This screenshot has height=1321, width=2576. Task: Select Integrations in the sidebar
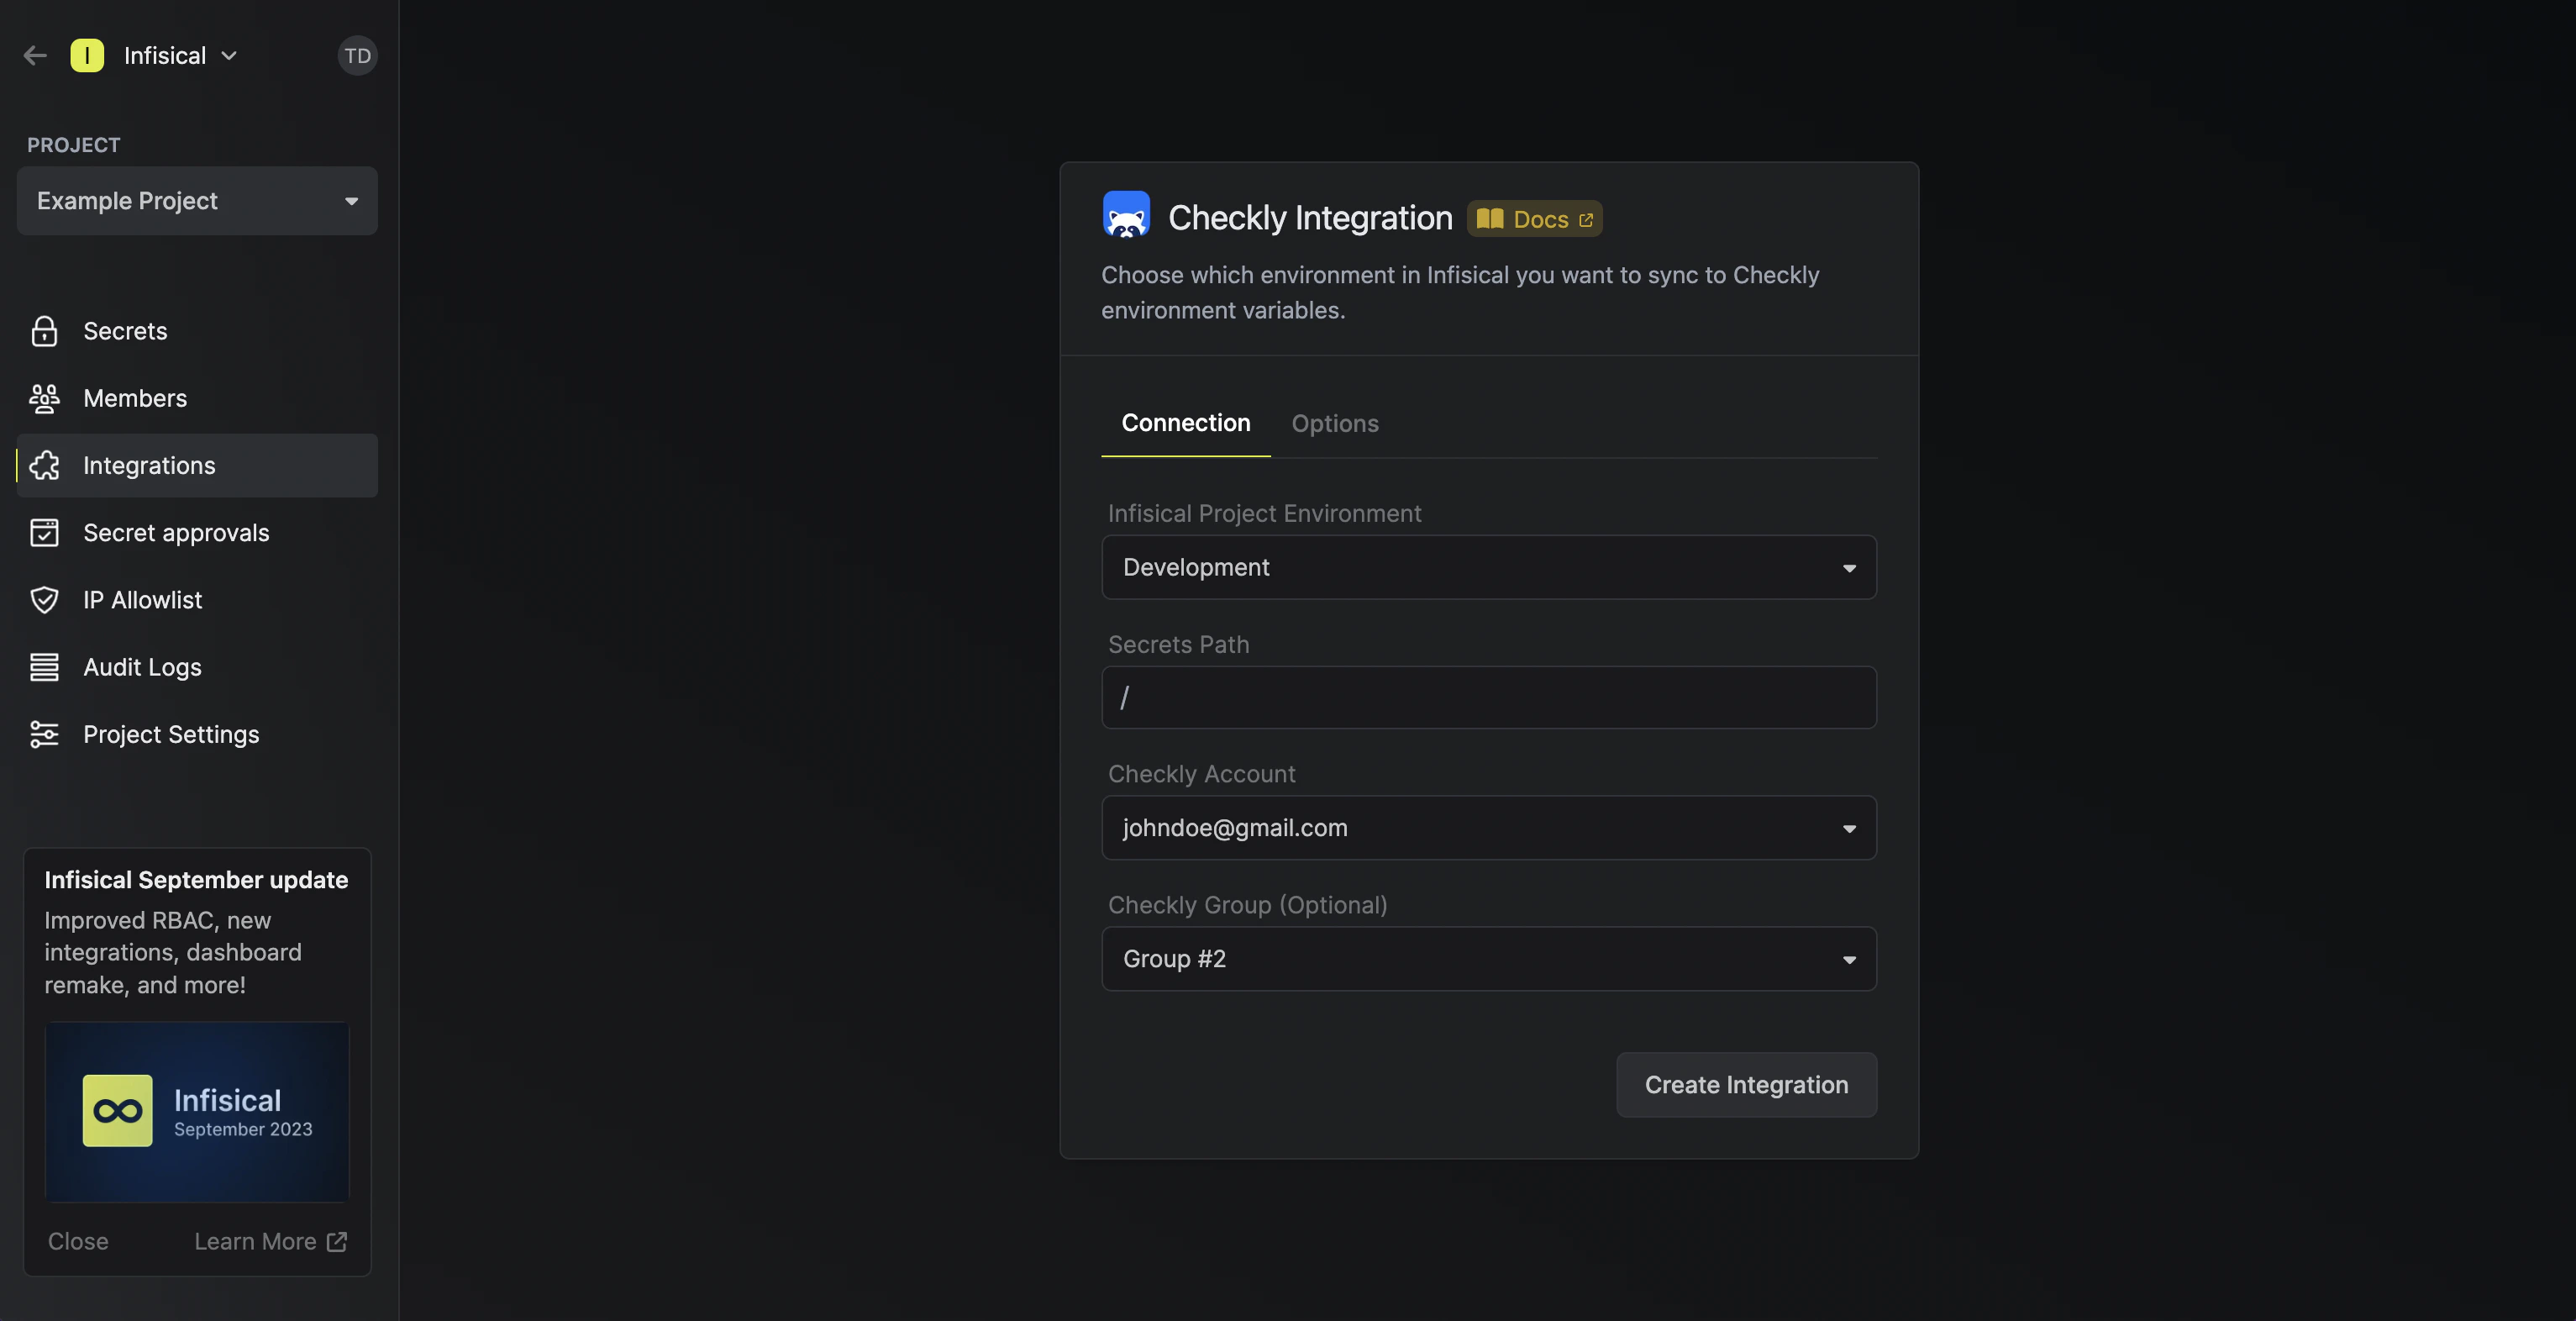coord(197,465)
